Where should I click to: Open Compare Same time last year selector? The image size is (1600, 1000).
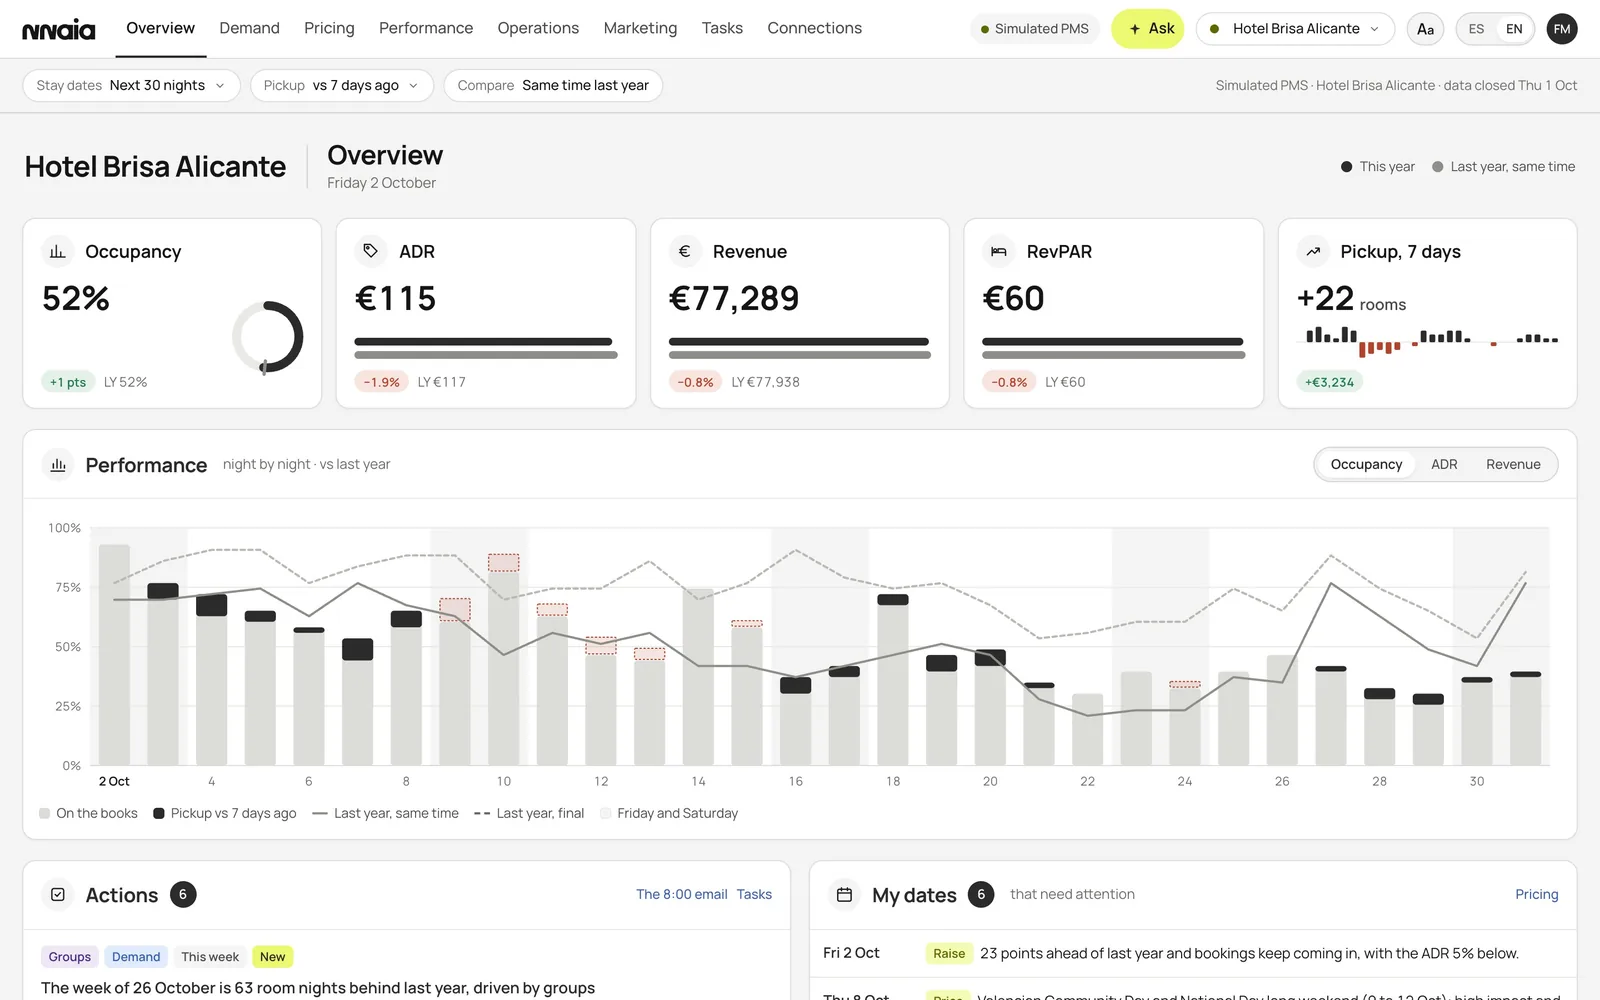tap(553, 85)
